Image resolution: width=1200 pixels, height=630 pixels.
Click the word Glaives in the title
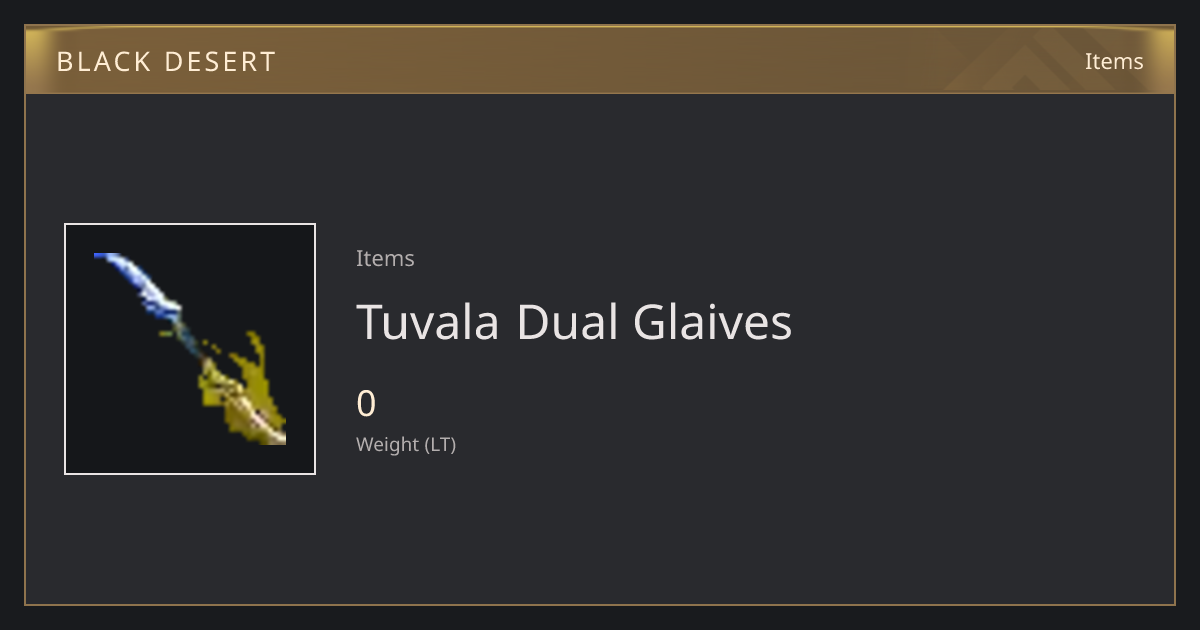tap(713, 322)
